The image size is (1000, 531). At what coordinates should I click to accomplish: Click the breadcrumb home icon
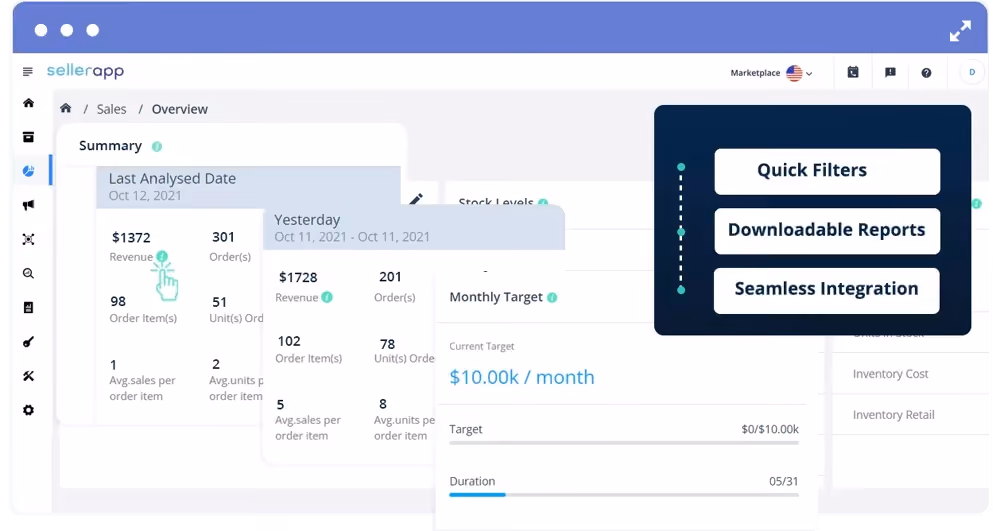(66, 108)
